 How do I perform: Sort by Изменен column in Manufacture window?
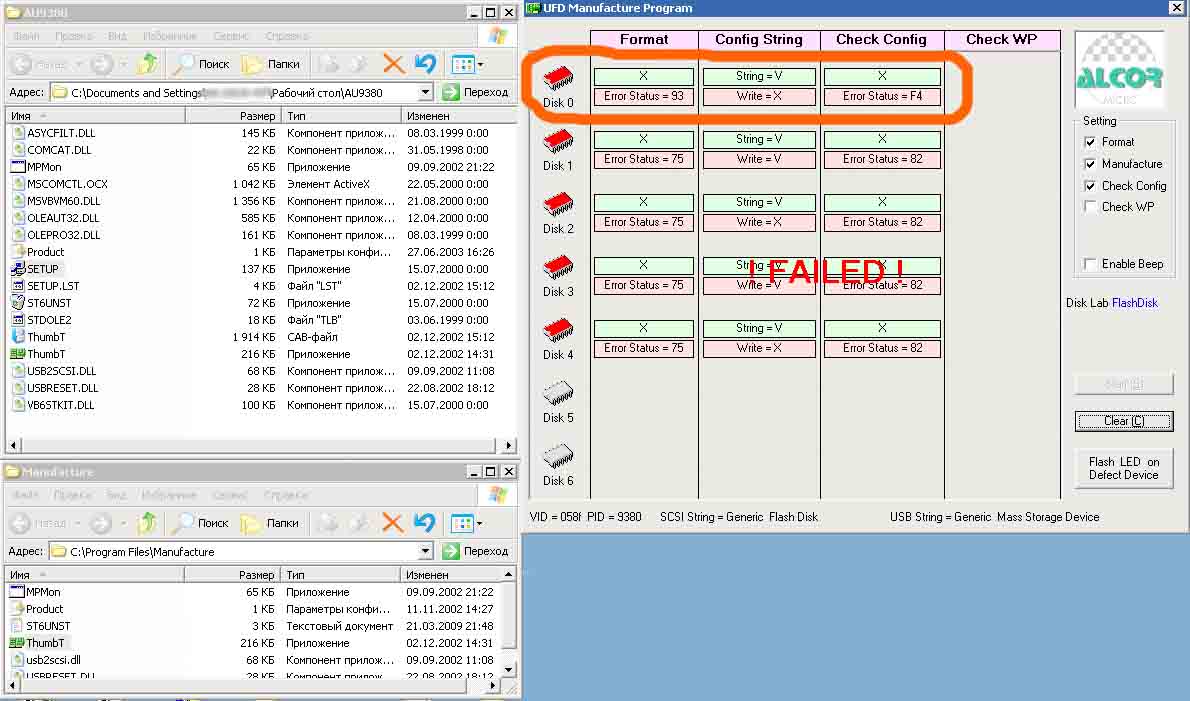(x=452, y=575)
